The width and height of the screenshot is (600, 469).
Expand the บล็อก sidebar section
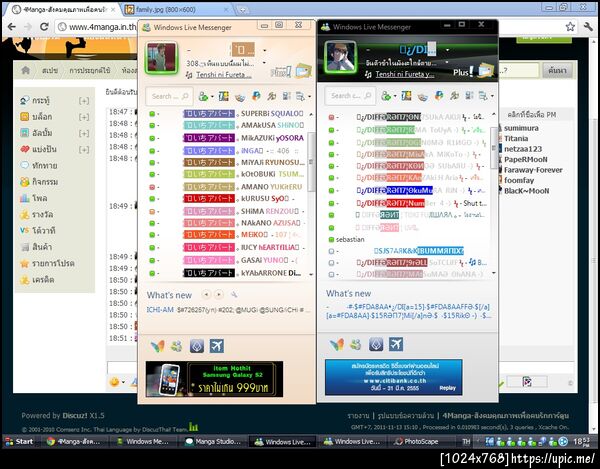(84, 117)
